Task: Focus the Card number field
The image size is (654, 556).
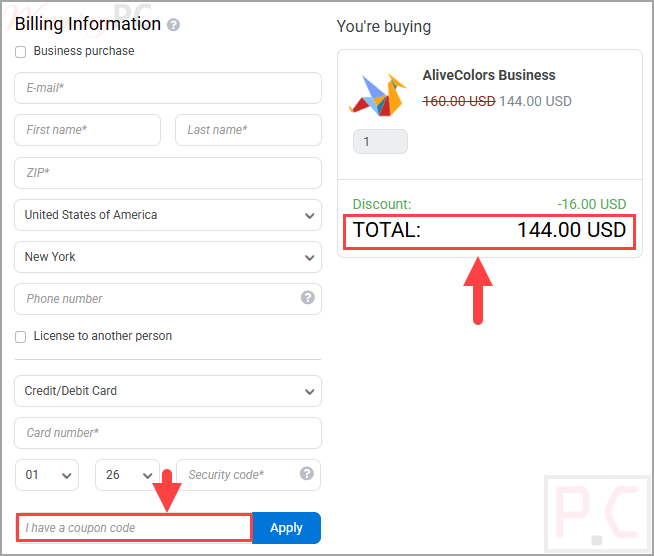Action: coord(168,433)
